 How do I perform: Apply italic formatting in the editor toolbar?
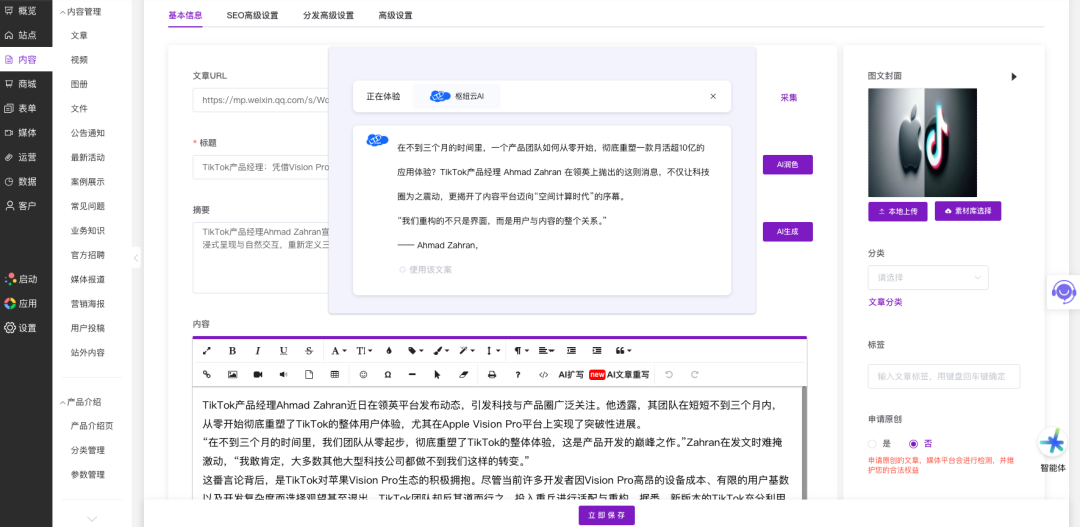pyautogui.click(x=258, y=351)
